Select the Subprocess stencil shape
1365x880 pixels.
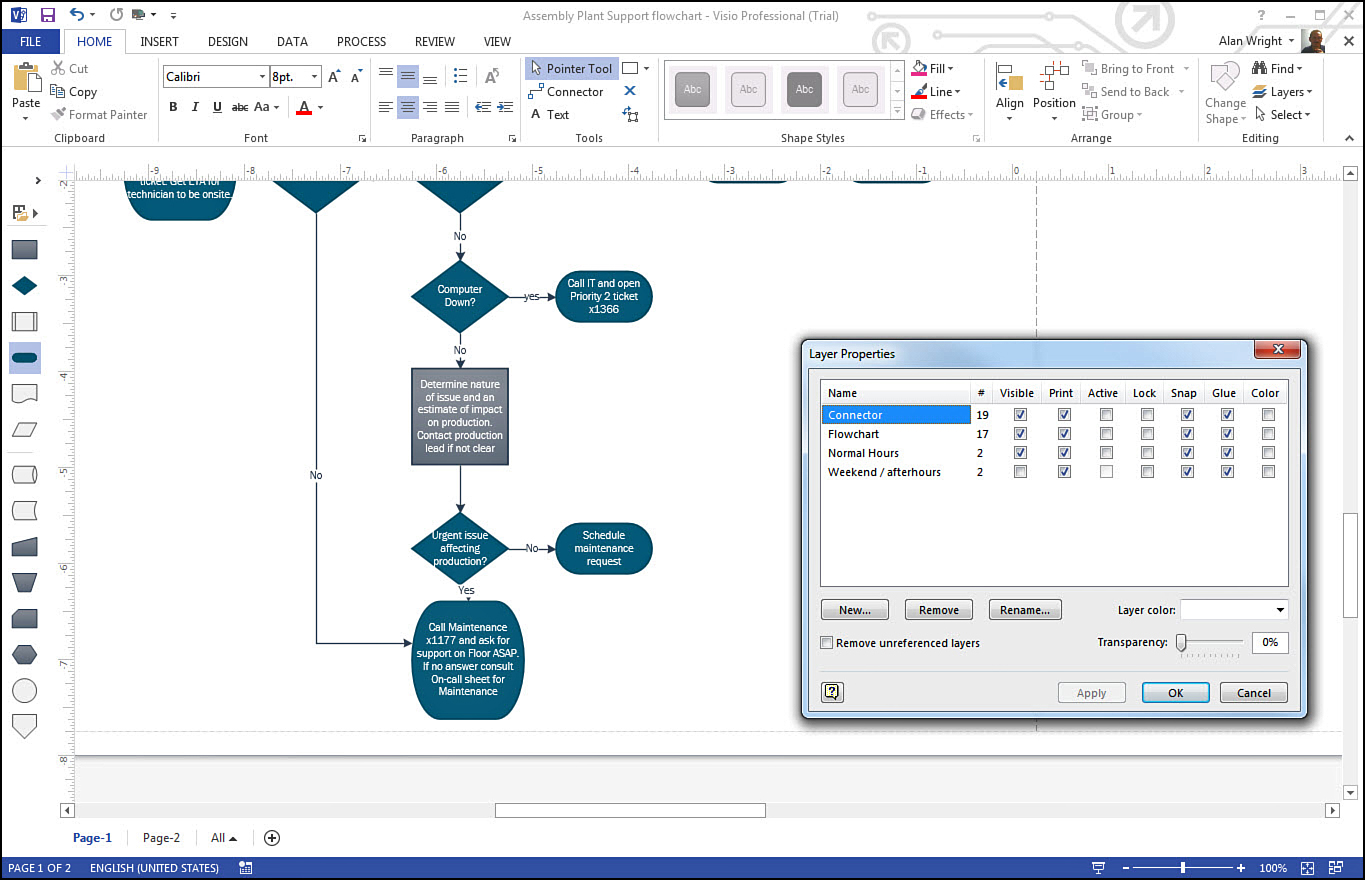click(25, 321)
